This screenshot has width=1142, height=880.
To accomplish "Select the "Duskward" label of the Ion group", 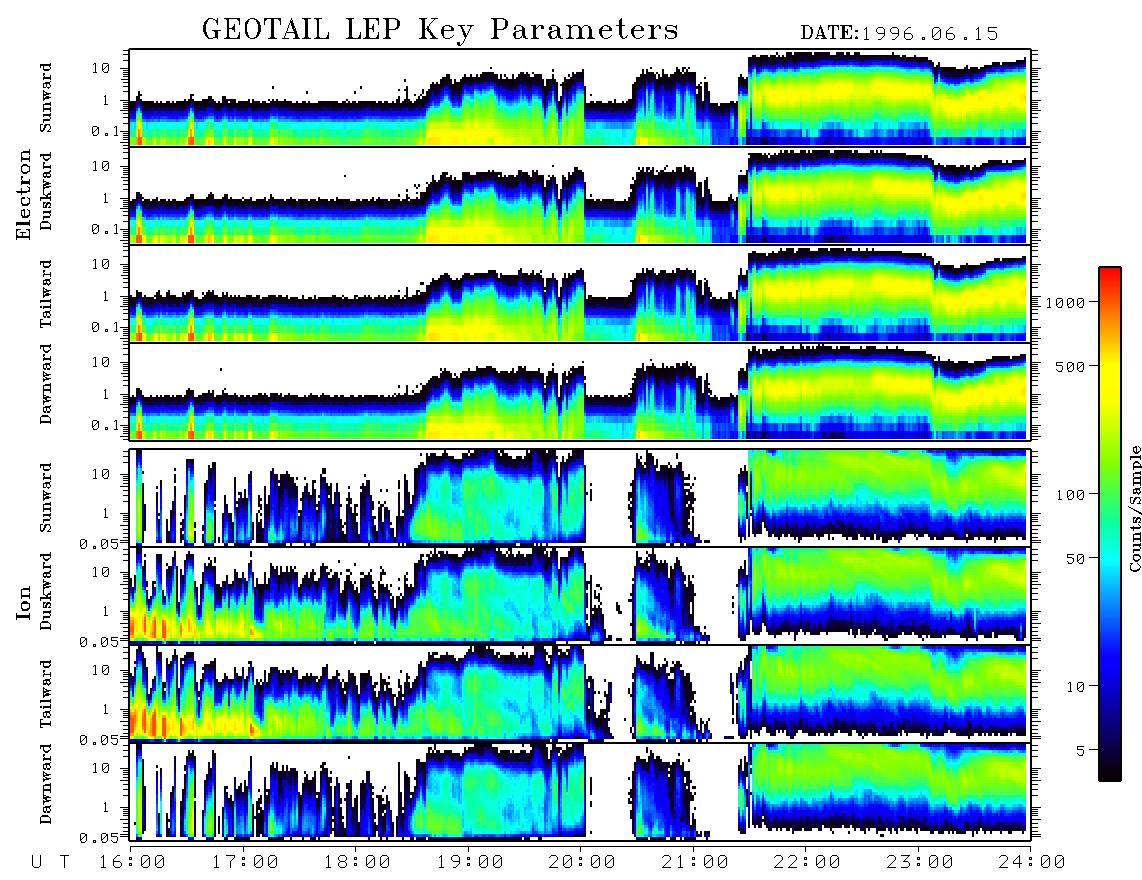I will (46, 591).
